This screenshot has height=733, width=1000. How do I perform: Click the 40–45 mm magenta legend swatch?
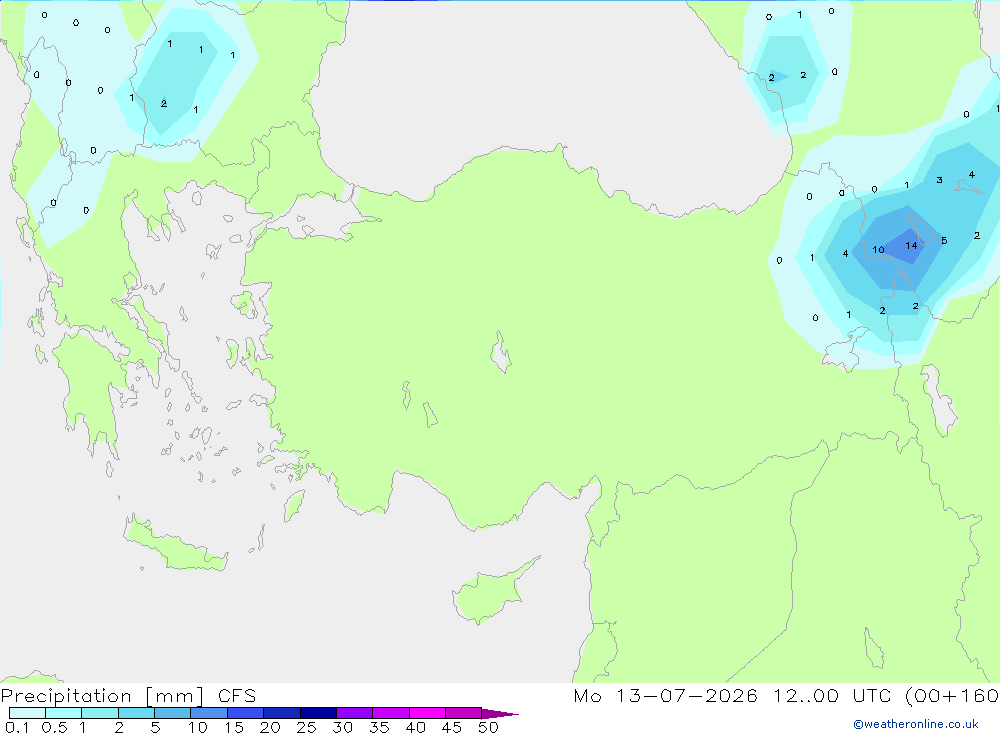[x=427, y=713]
